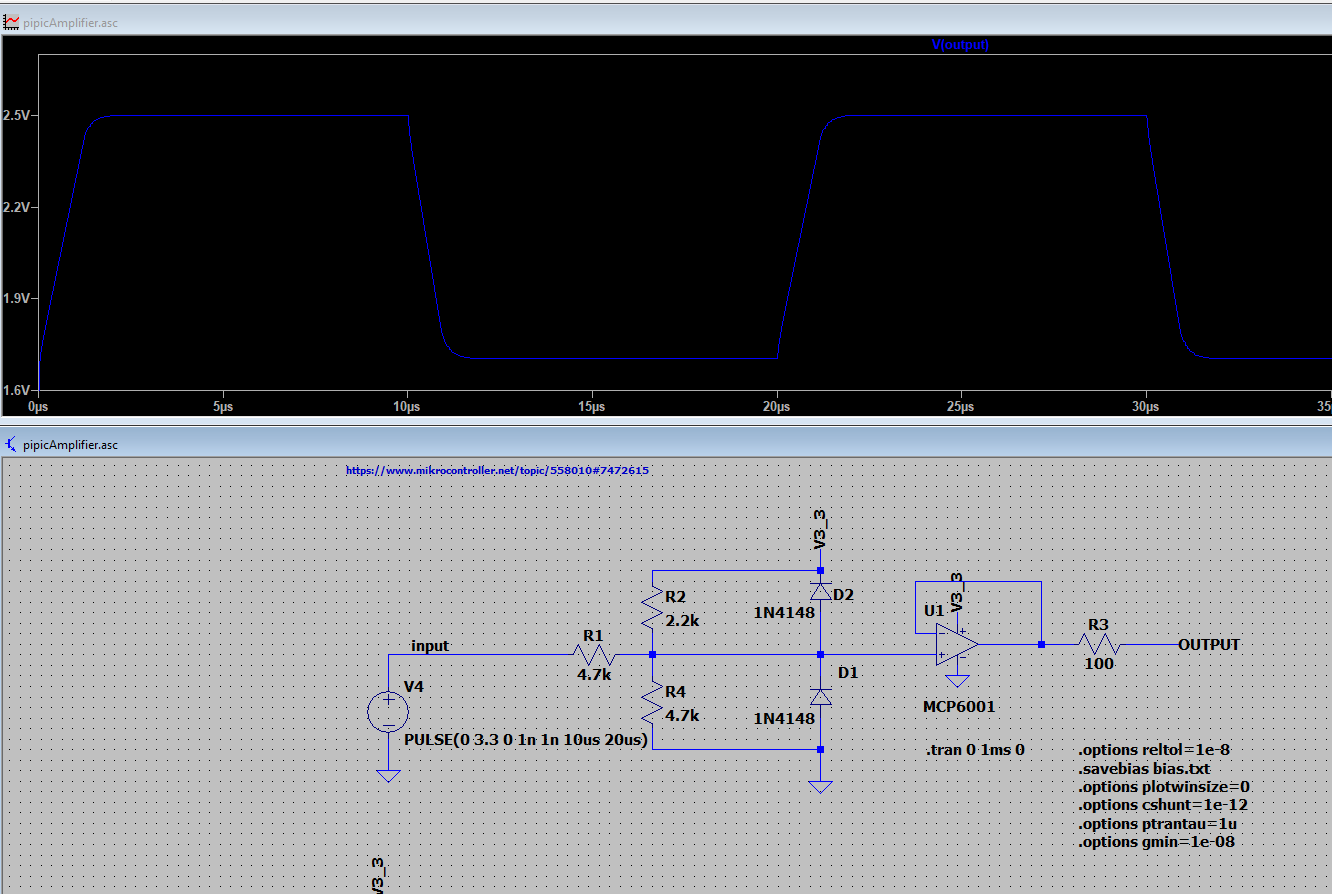This screenshot has width=1332, height=894.
Task: Select diode D2 1N4148 symbol
Action: [x=820, y=592]
